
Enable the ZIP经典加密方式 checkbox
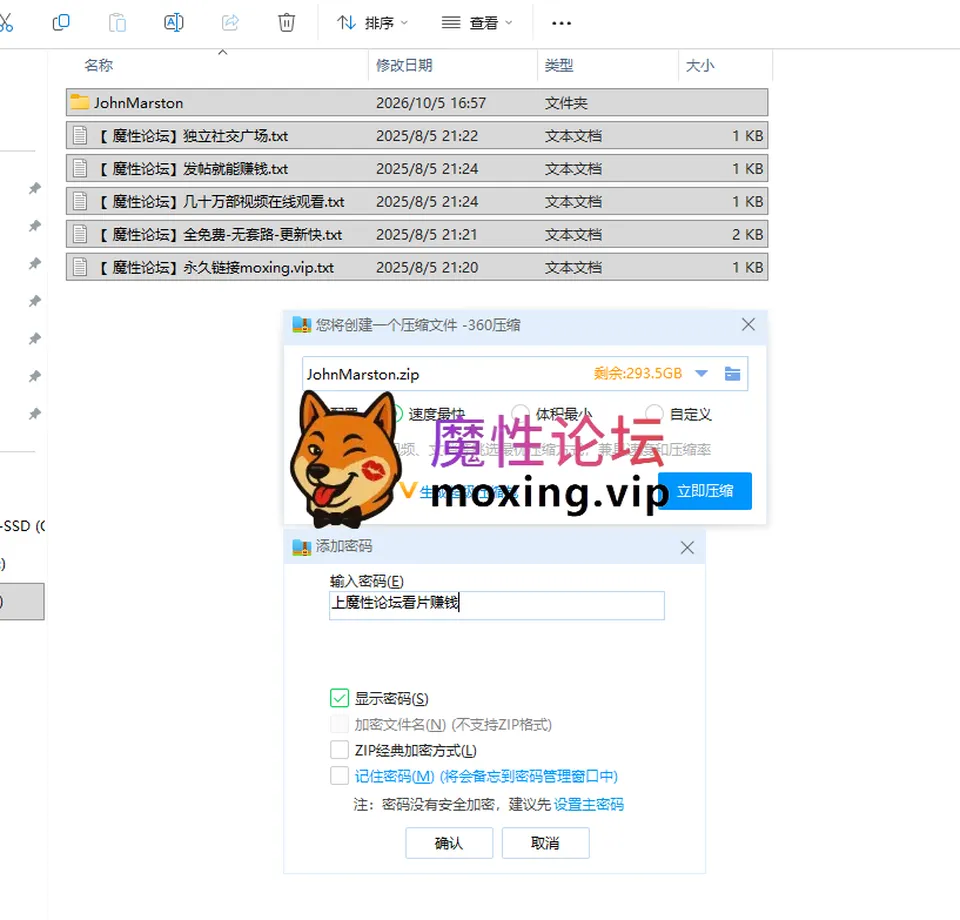click(339, 750)
